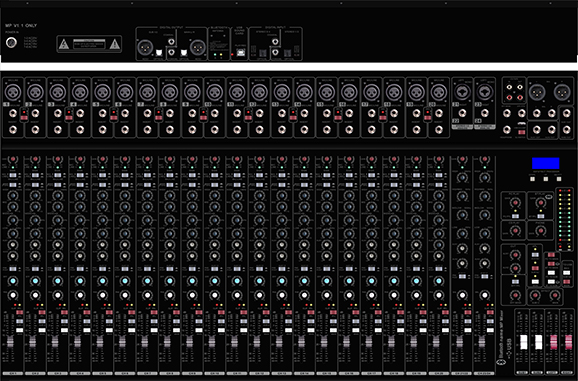Screen dimensions: 578x381
Task: Toggle the channel 10 white bottom switch
Action: tap(221, 330)
